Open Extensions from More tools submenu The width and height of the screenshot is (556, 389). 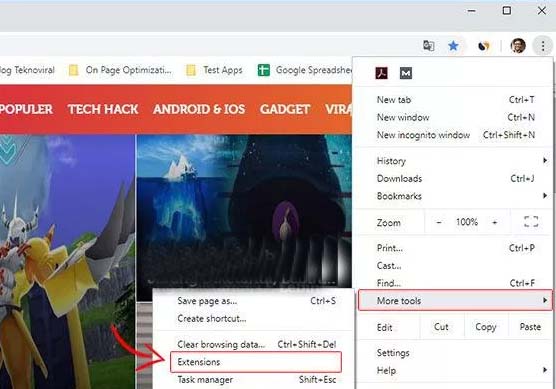coord(256,362)
